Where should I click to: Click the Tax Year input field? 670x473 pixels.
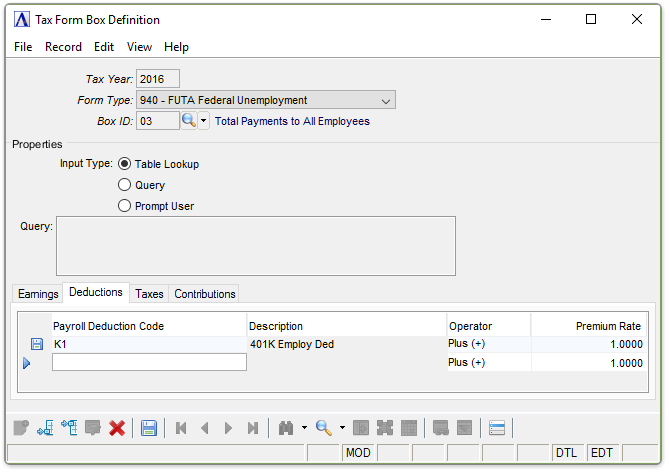pos(158,79)
